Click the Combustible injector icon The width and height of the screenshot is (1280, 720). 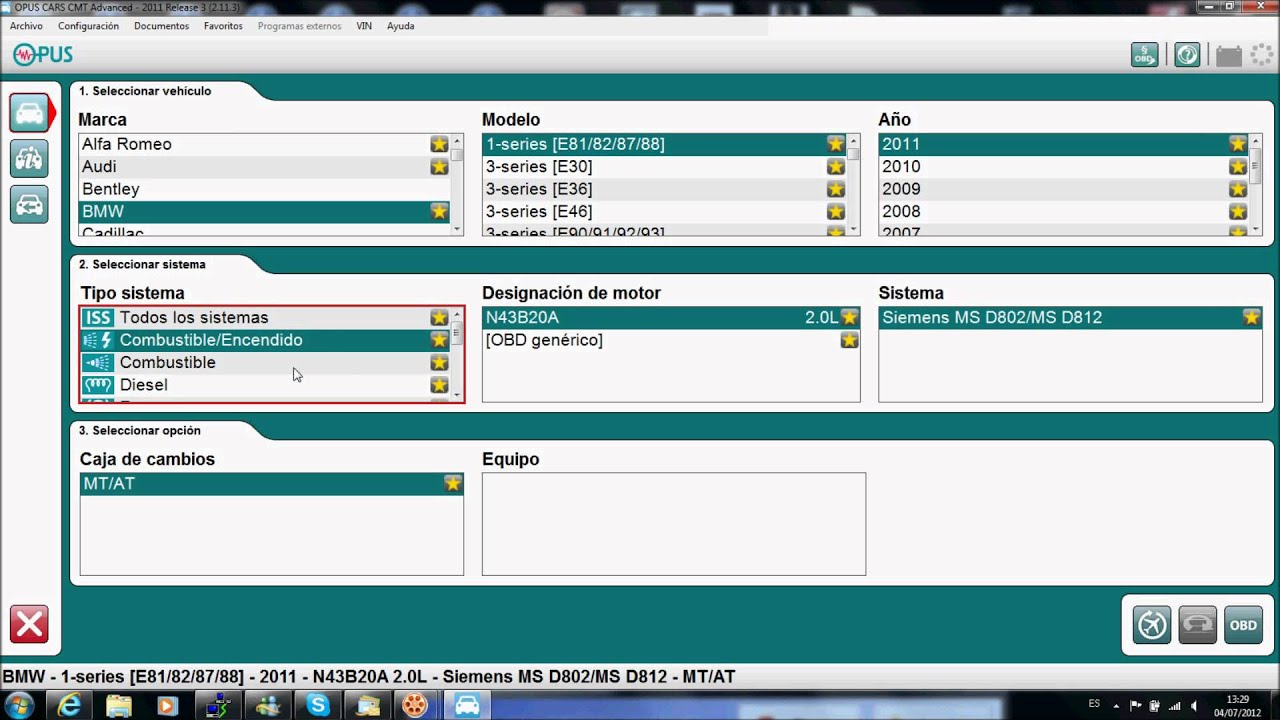[98, 362]
